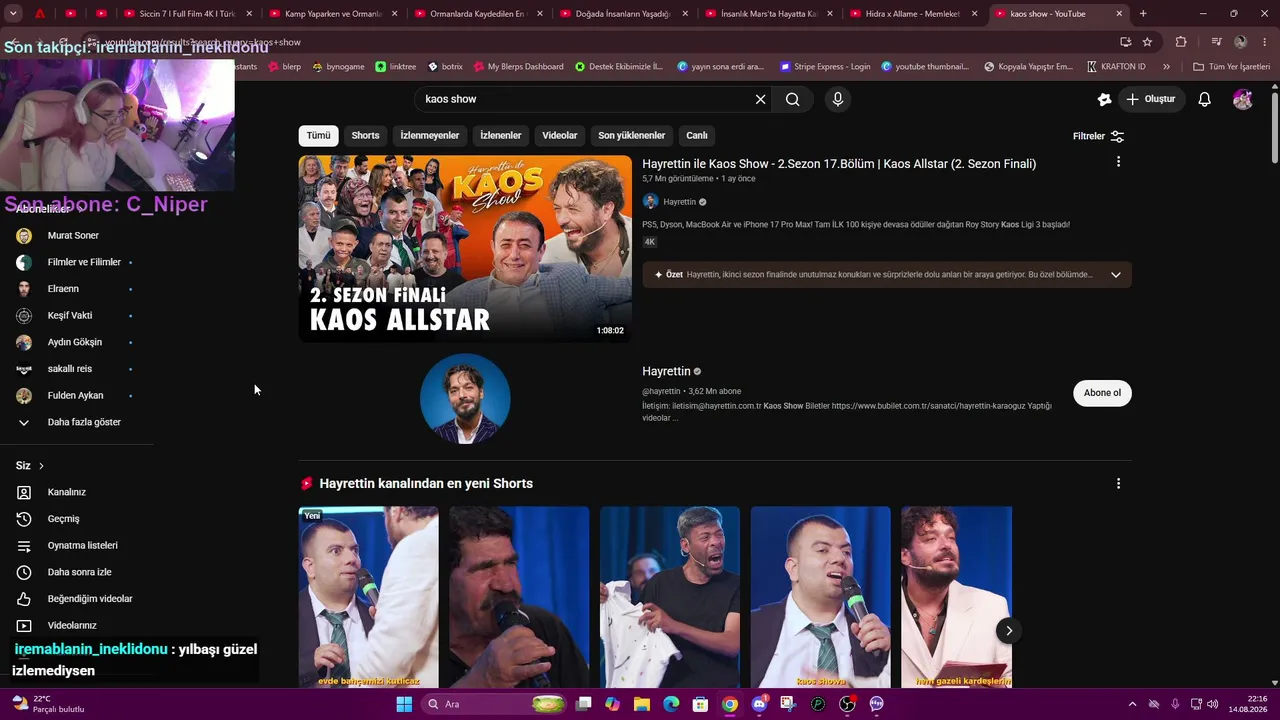Play the Kaos Allstar video thumbnail
1280x720 pixels.
point(465,249)
